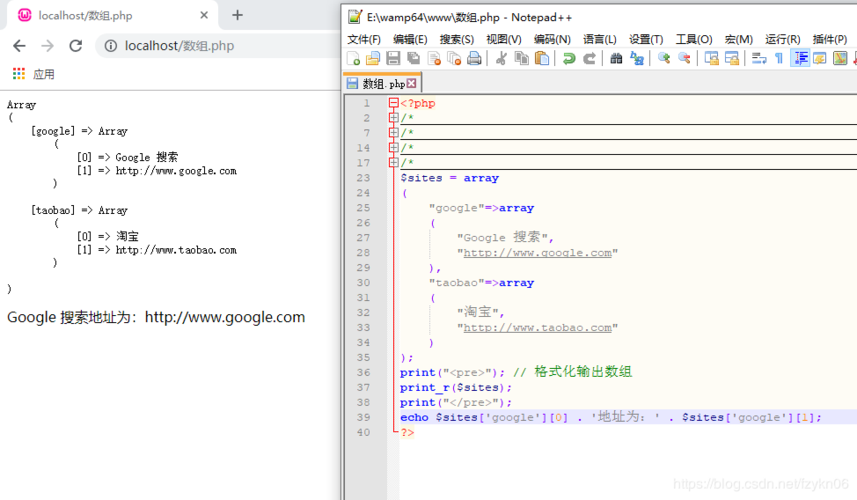Click the $sites = array line in the editor
The height and width of the screenshot is (500, 857).
(449, 178)
